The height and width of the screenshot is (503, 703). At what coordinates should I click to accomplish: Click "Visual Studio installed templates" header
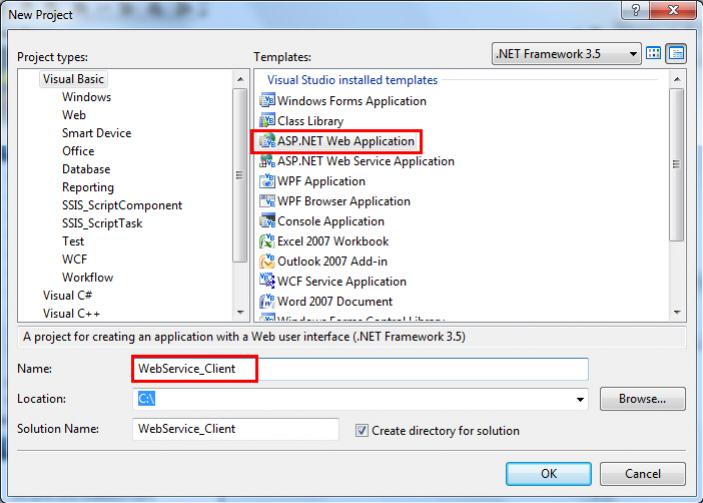point(352,80)
